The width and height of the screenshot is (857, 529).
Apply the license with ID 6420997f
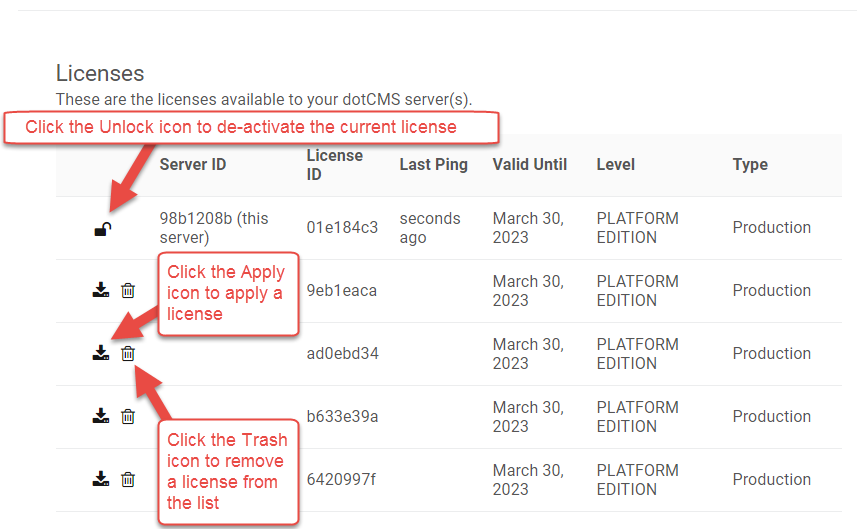coord(101,479)
